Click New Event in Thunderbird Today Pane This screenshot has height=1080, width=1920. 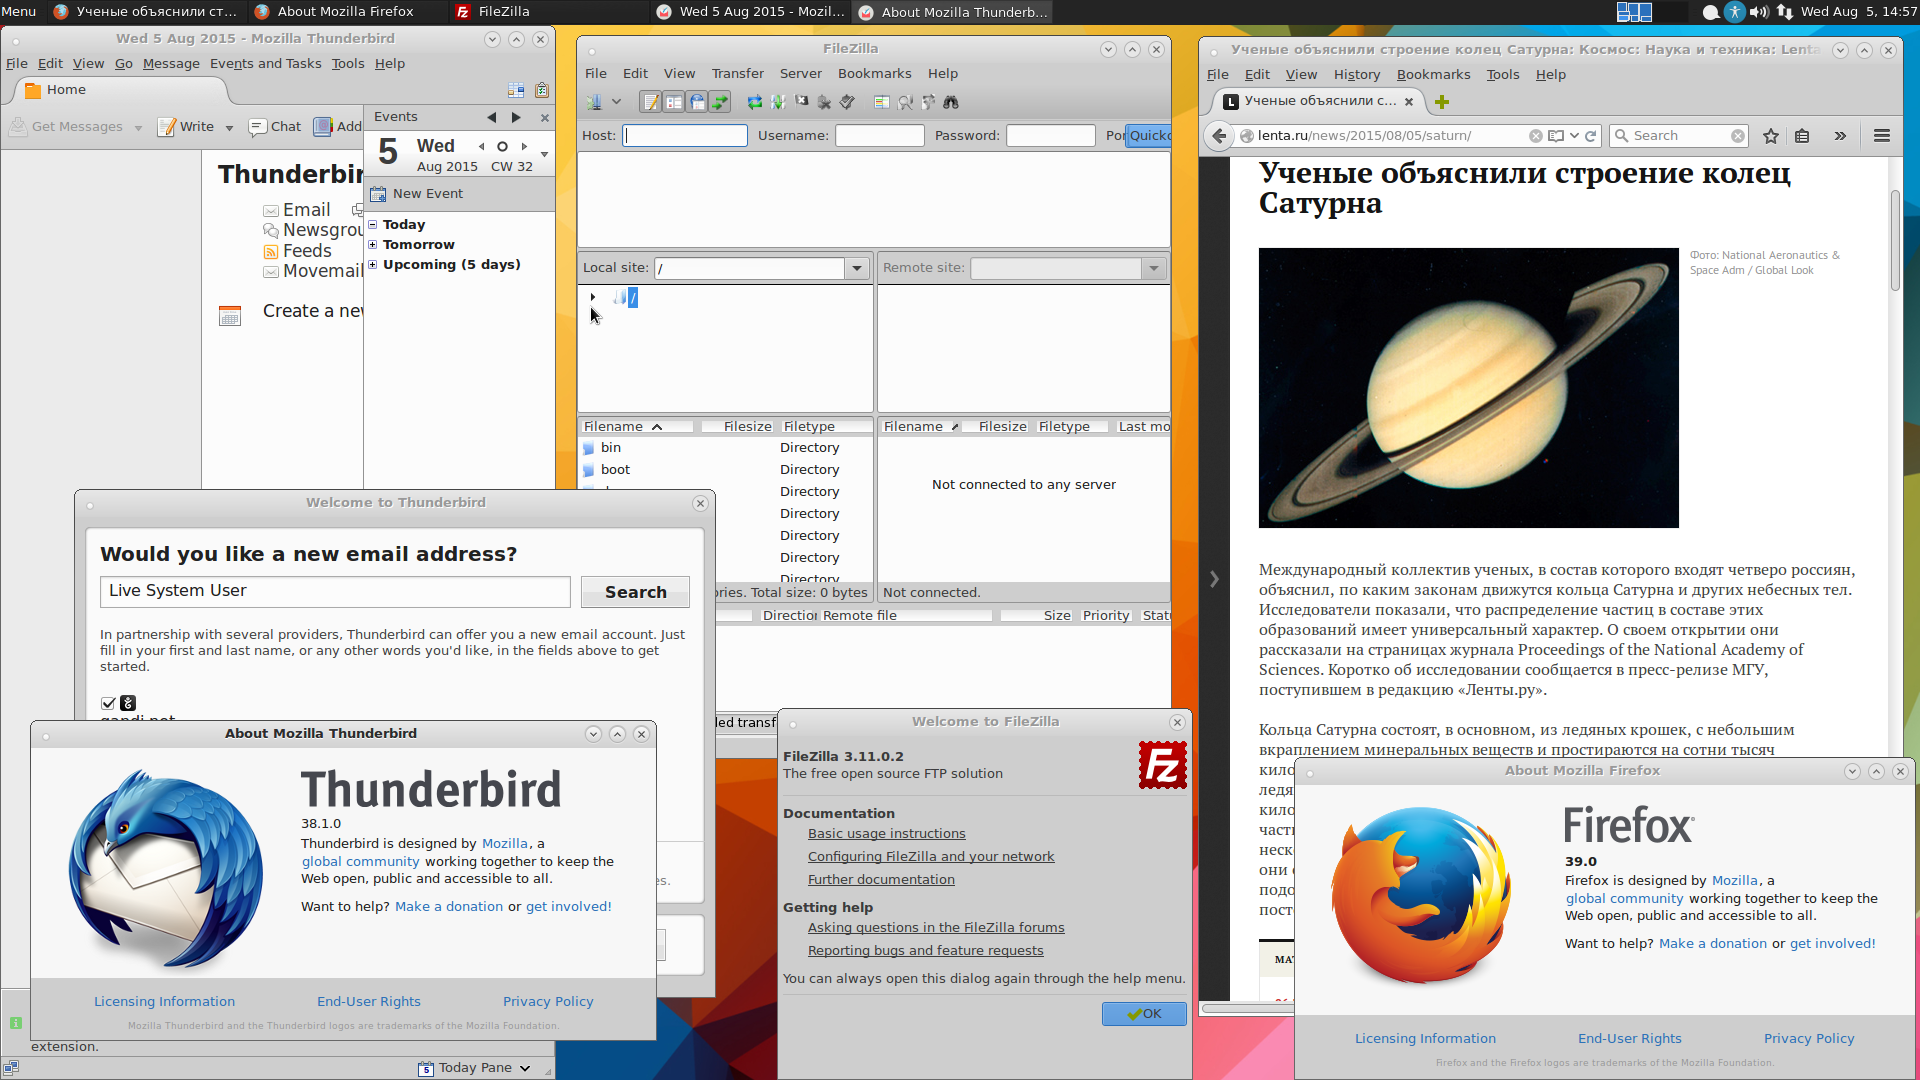(x=416, y=194)
